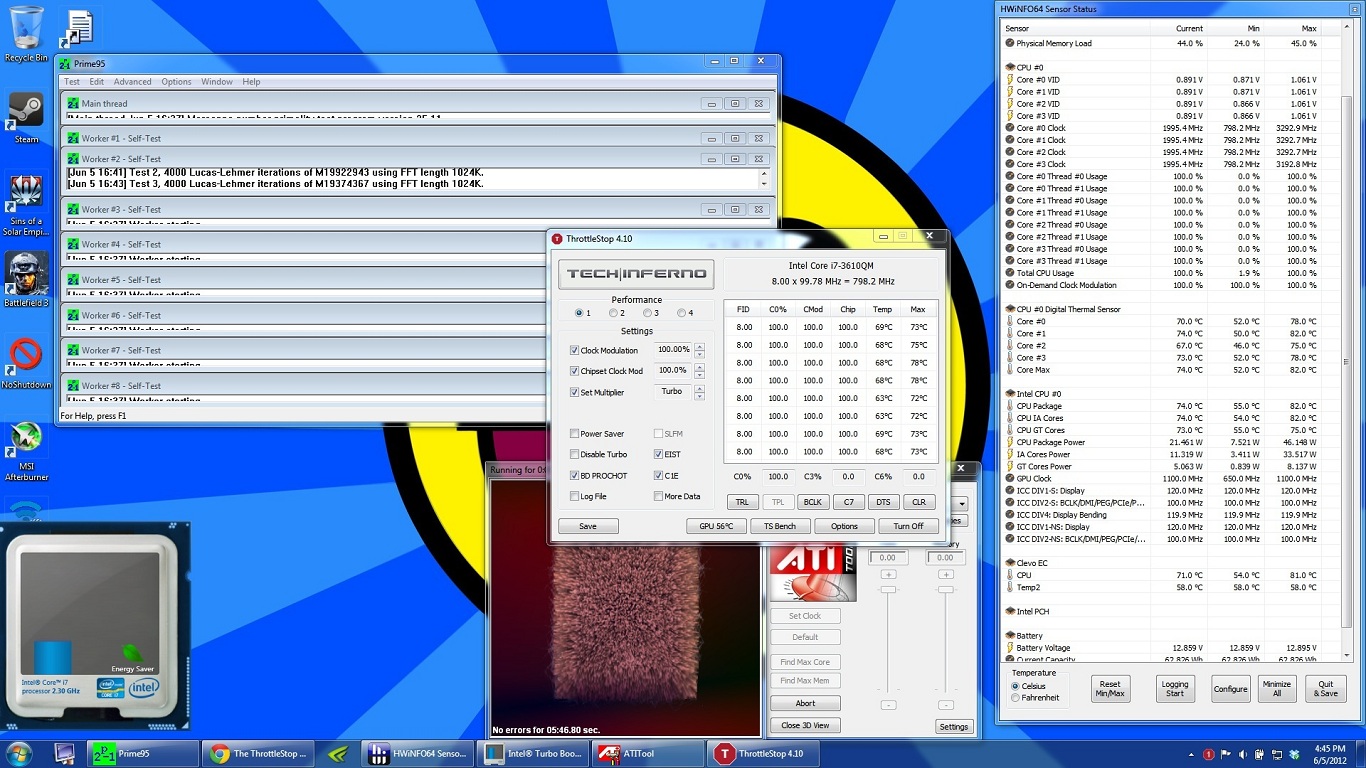Click the Intel Turbo Boost gadget Energy Saver leaf
Screen dimensions: 1366x768
coord(132,654)
